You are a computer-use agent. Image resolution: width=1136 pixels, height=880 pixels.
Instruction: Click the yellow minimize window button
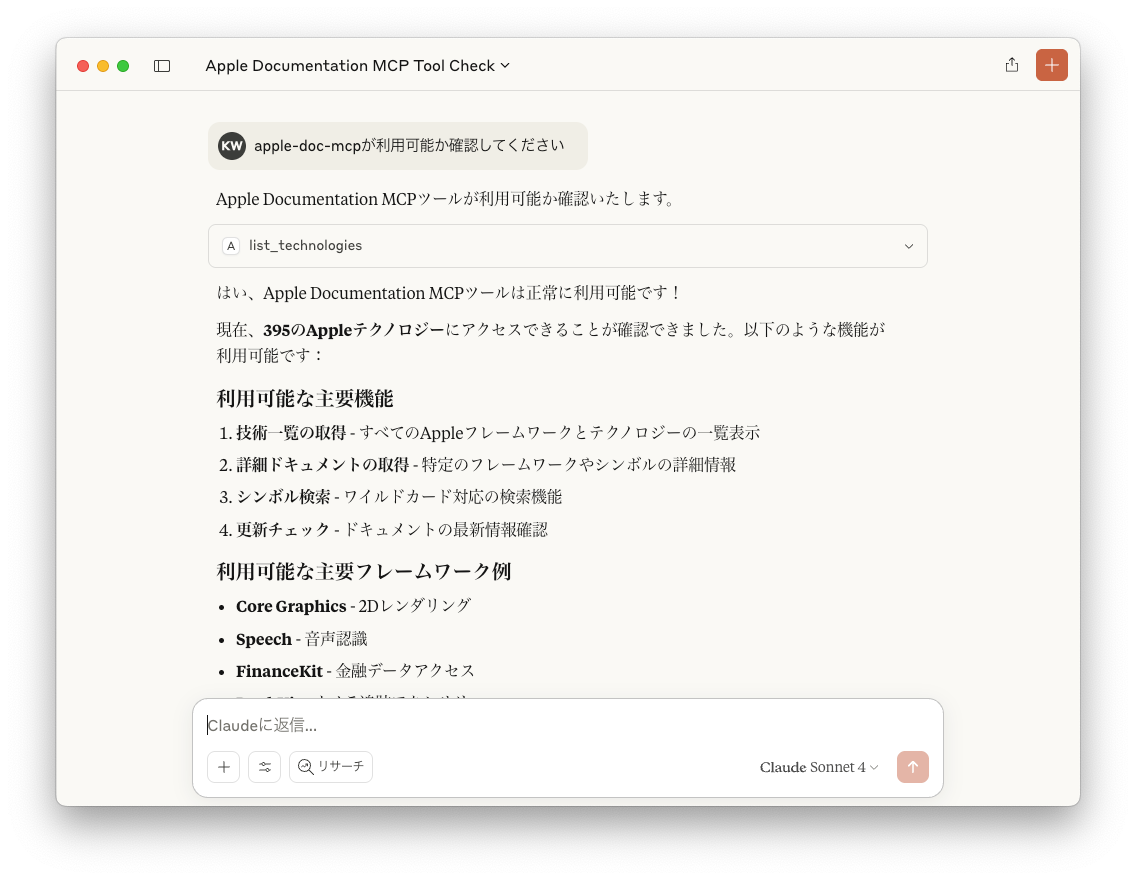pyautogui.click(x=103, y=66)
